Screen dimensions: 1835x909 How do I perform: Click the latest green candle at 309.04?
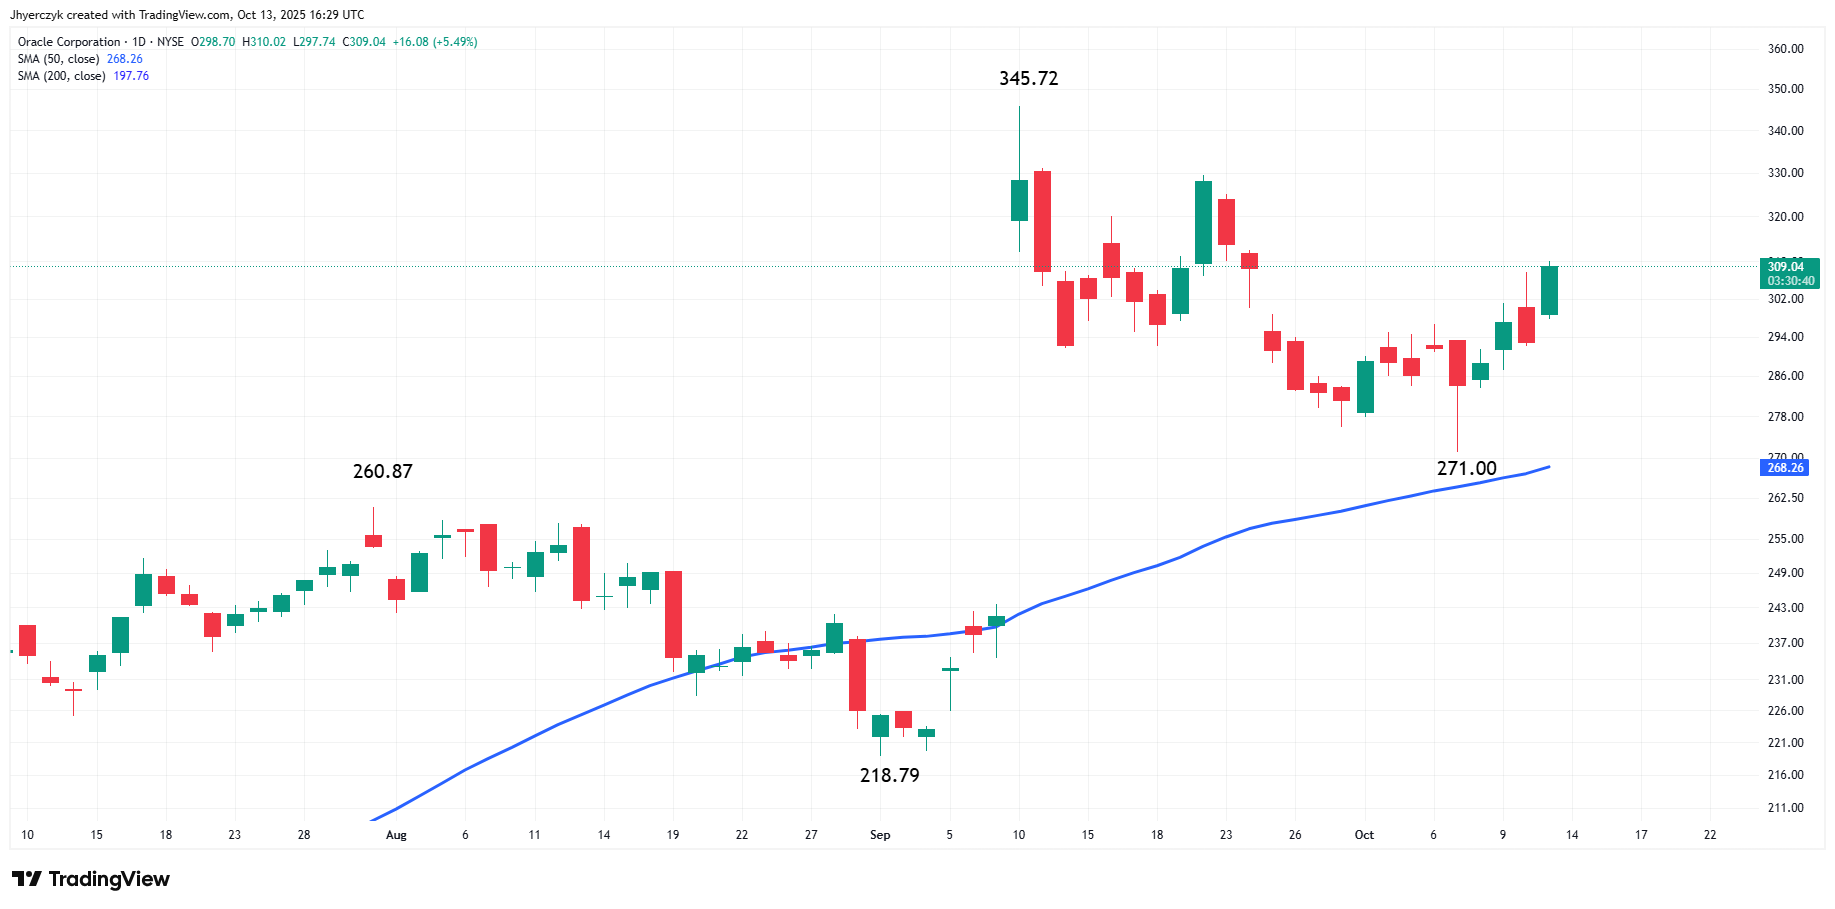pyautogui.click(x=1549, y=290)
